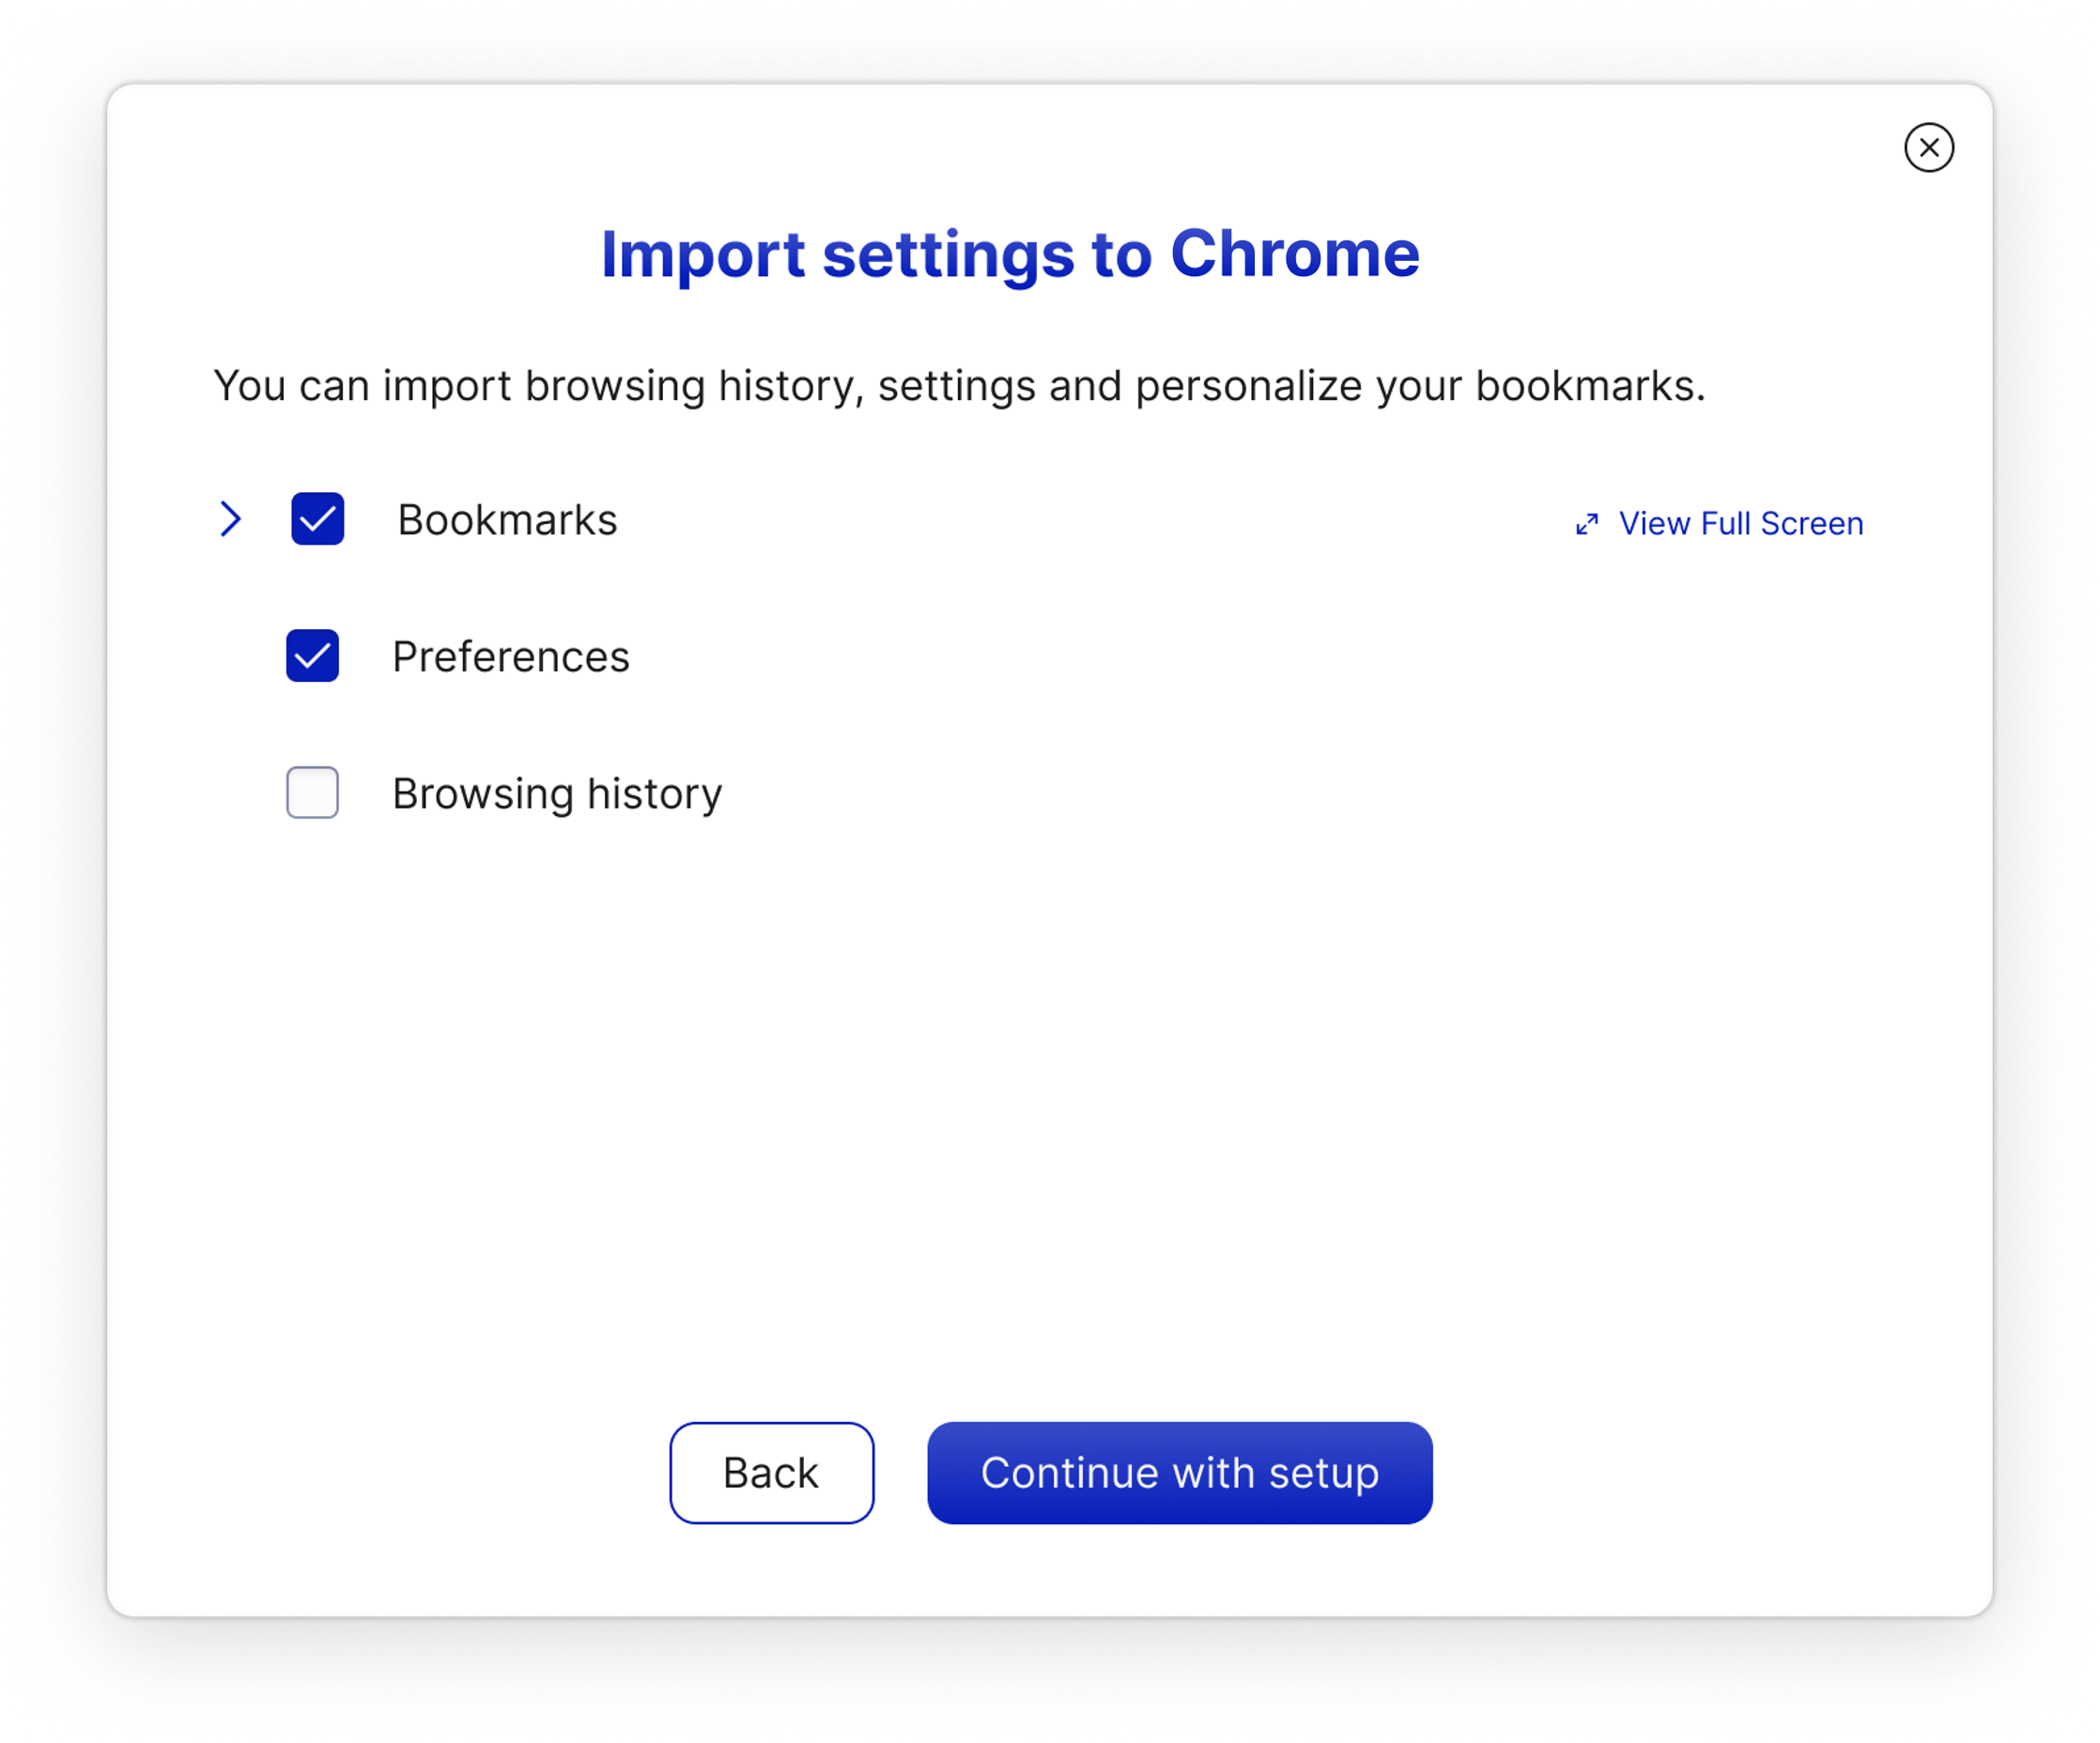Click the Browsing history label
Viewport: 2100px width, 1743px height.
tap(557, 793)
